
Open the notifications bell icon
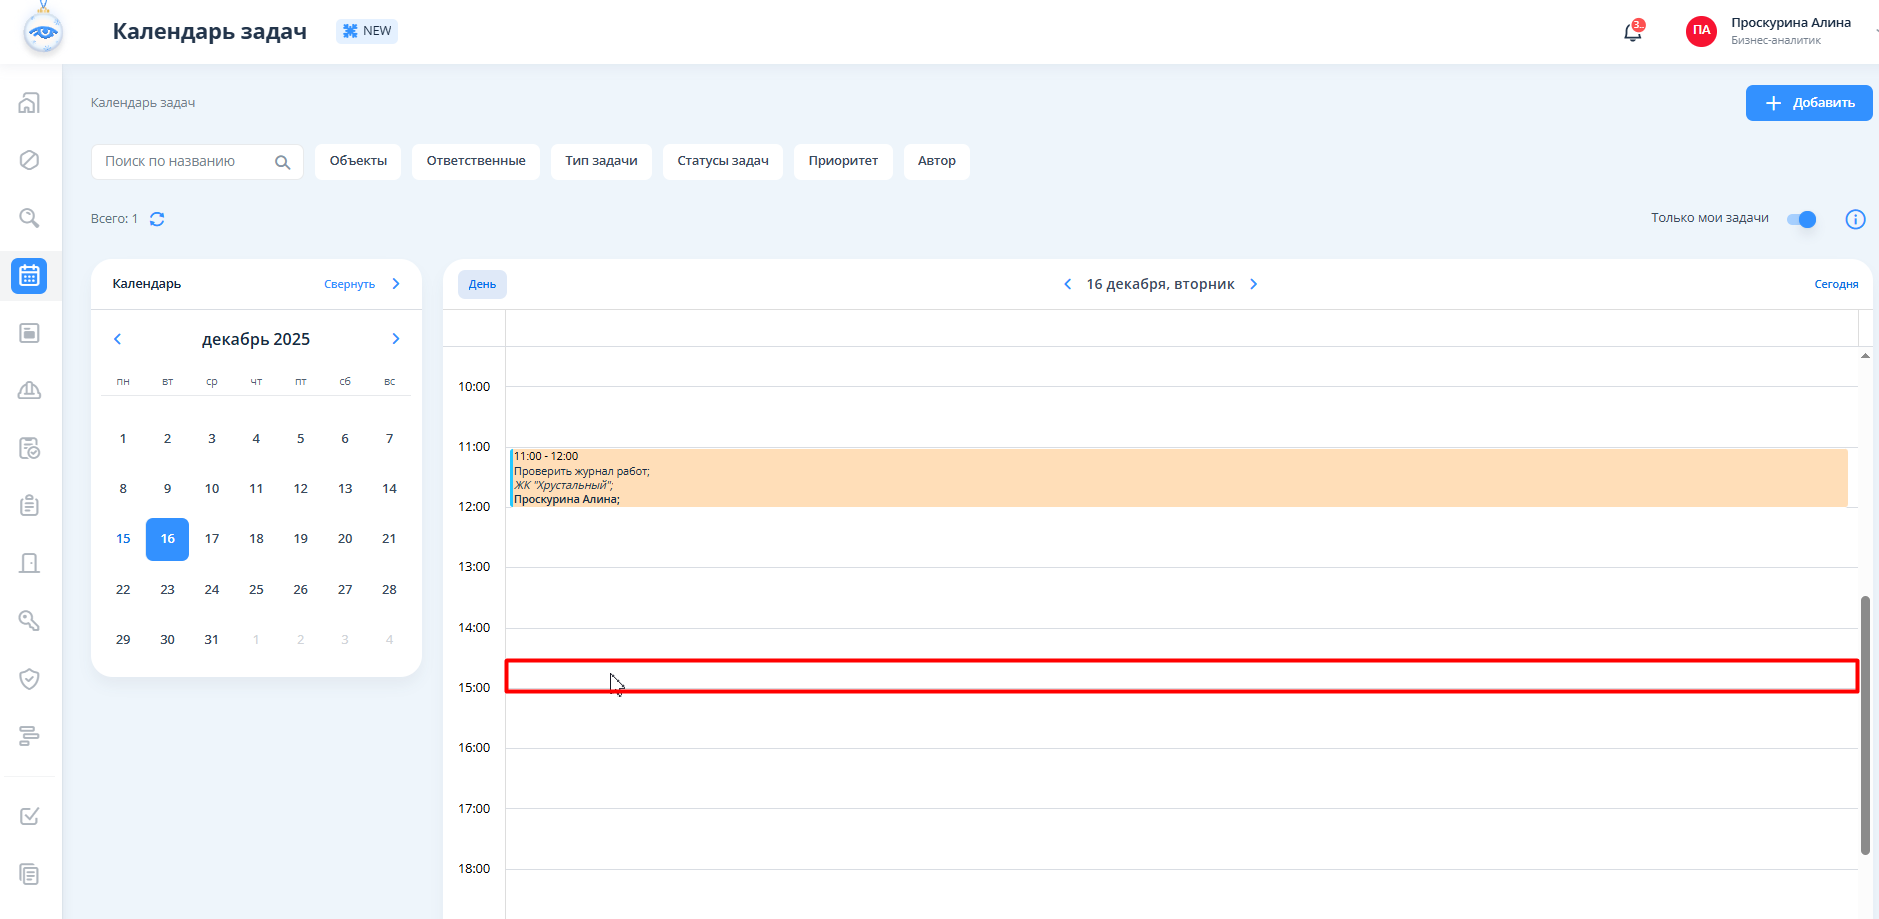1632,32
